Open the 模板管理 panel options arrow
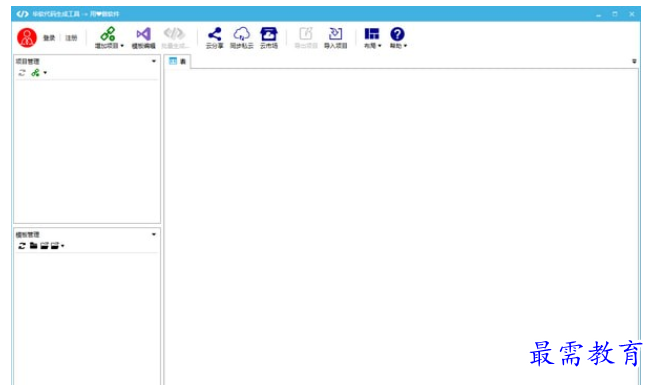This screenshot has width=651, height=385. 154,234
